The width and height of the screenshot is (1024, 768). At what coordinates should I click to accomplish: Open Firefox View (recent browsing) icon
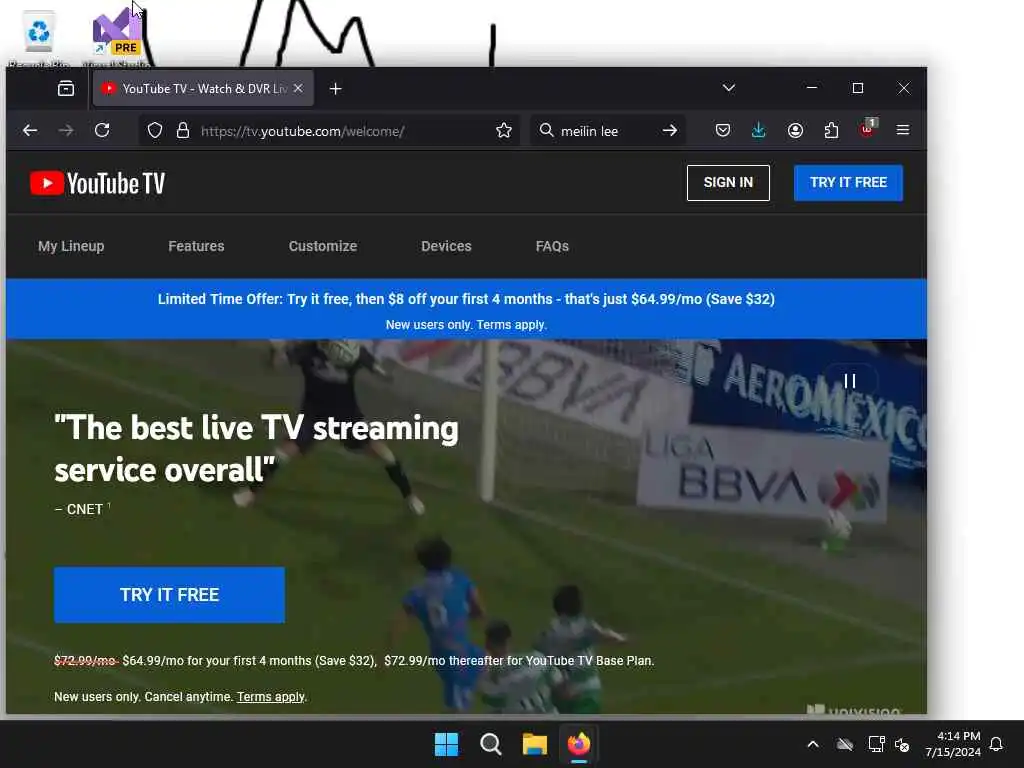click(x=66, y=88)
